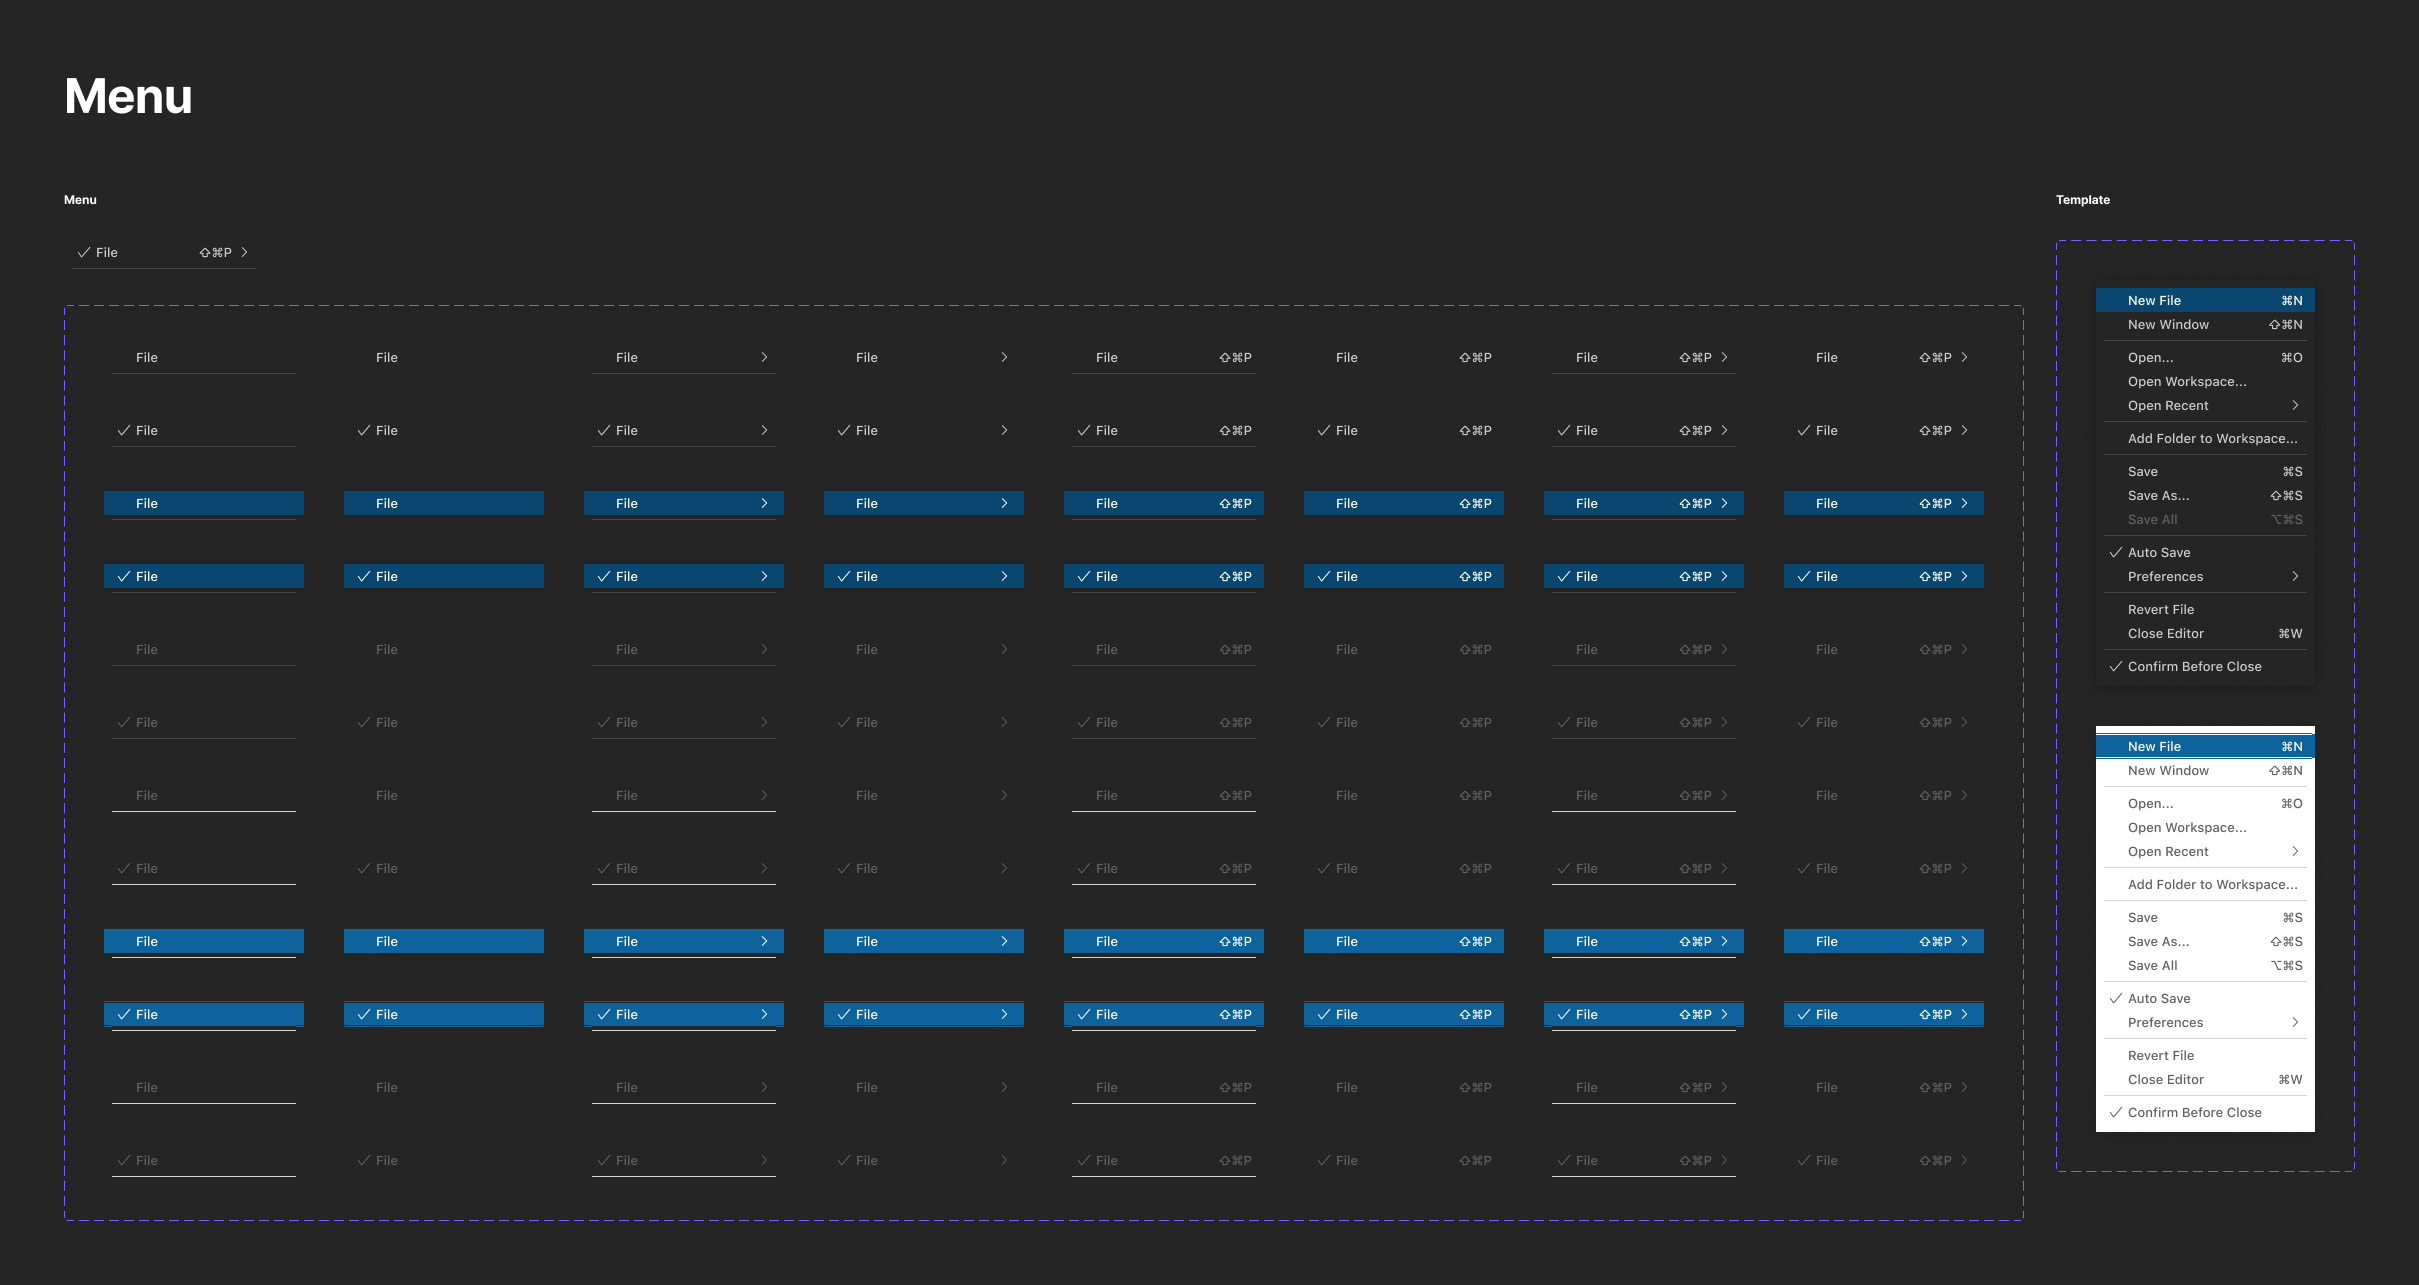Click ⌘S shortcut beside Save in dark template

click(2292, 472)
